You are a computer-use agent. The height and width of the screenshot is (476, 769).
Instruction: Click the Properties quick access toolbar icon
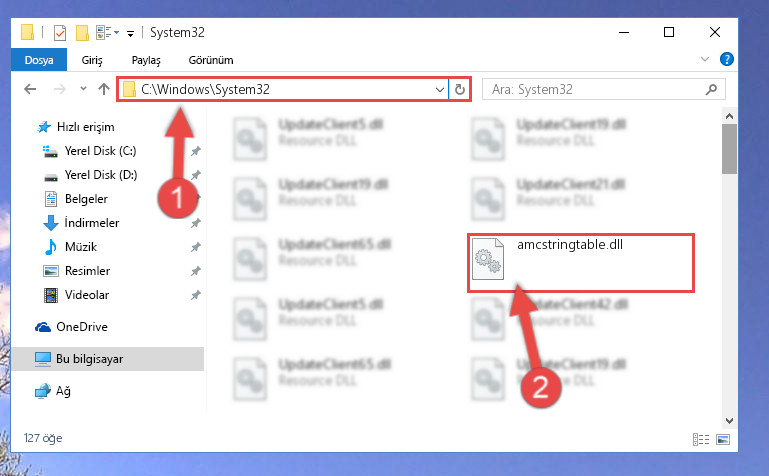(60, 33)
